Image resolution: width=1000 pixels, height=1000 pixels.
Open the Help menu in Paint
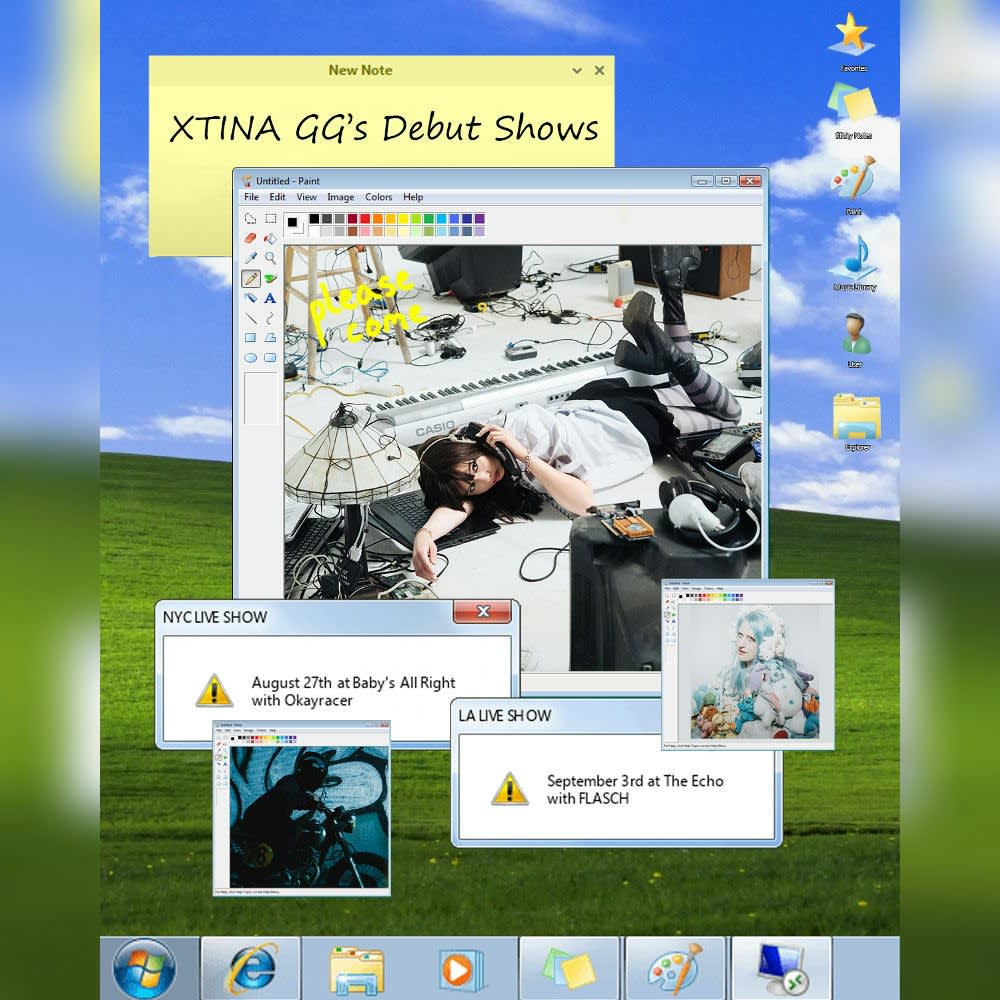[x=413, y=197]
